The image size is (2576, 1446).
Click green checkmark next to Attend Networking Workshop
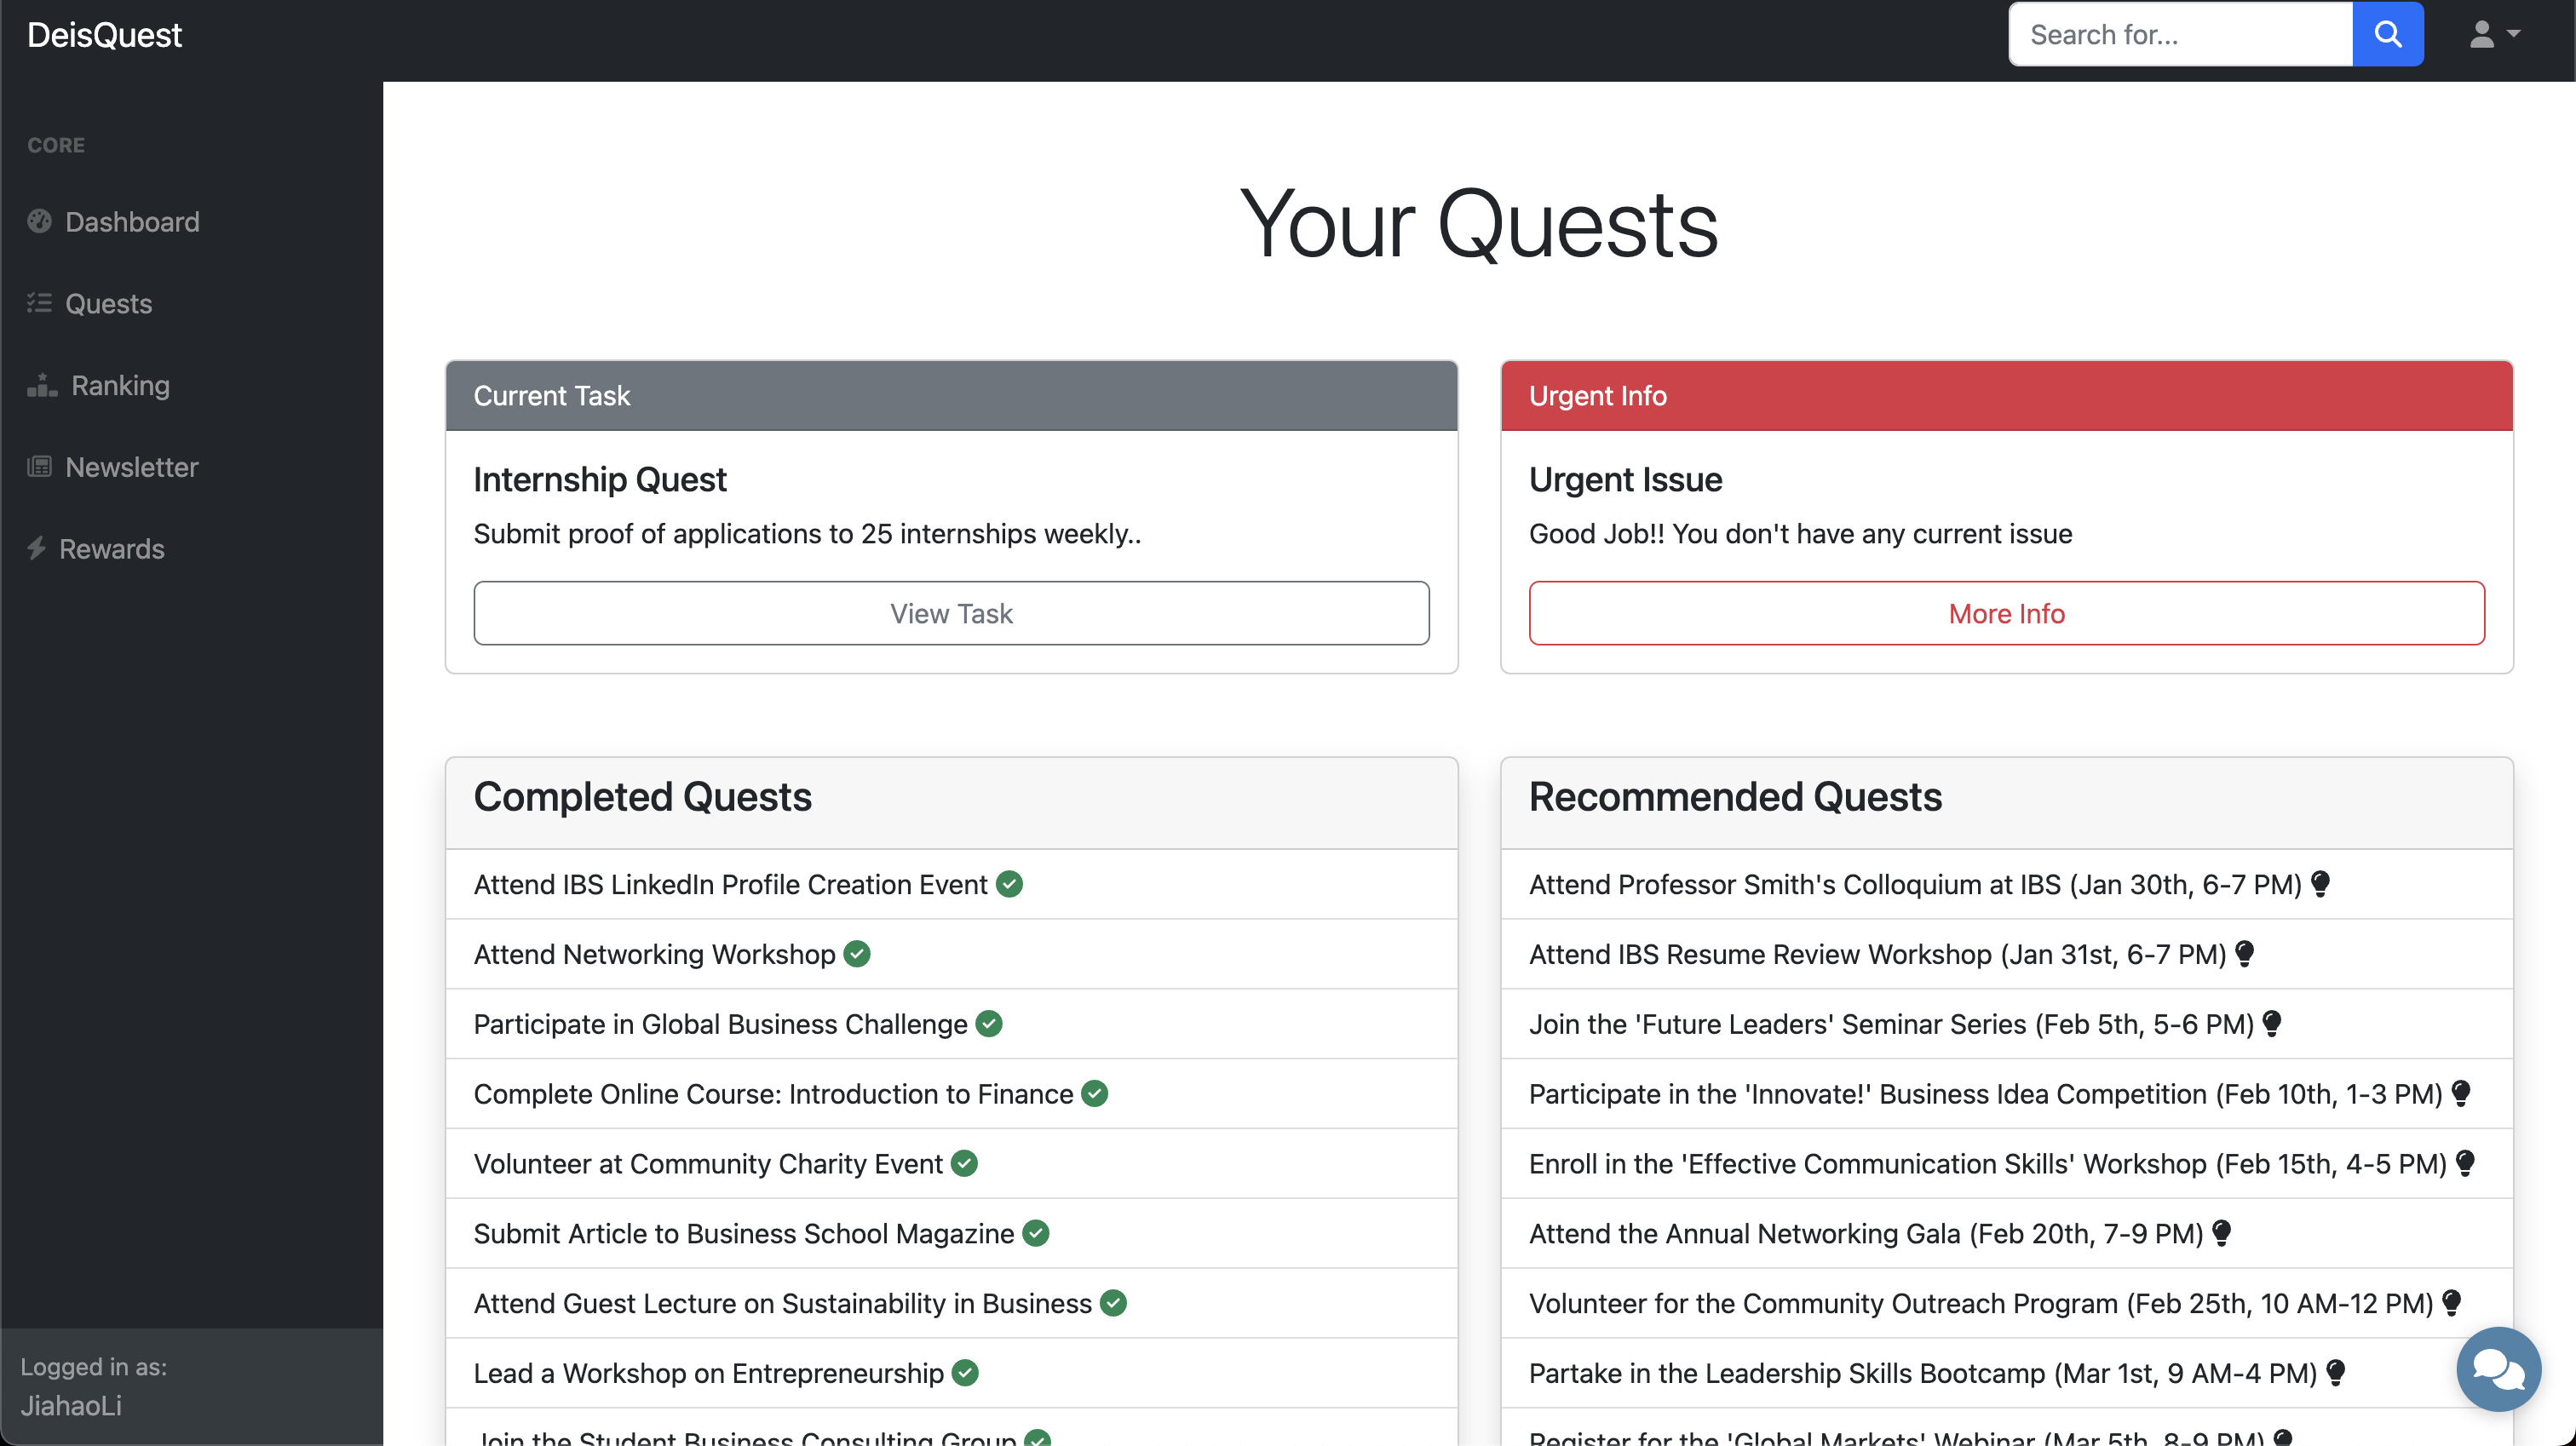click(857, 954)
